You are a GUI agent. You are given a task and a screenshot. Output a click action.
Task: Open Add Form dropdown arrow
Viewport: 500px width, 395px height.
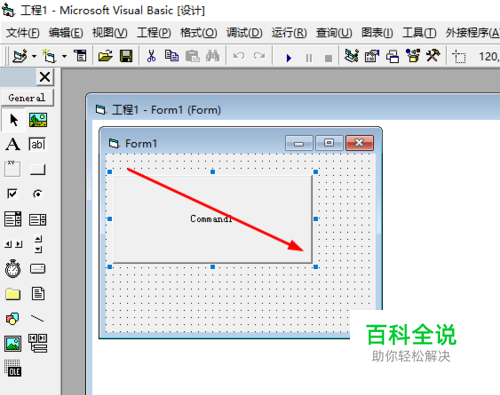click(x=64, y=56)
